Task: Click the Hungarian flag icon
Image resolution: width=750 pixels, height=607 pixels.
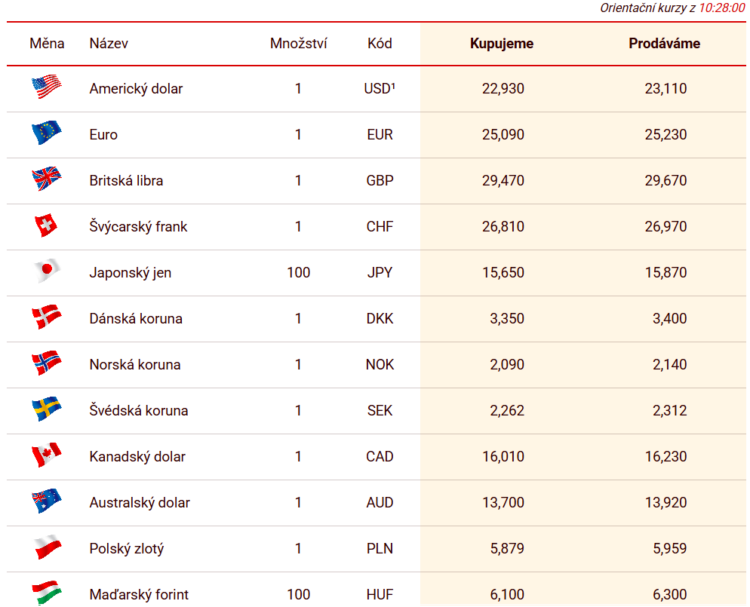Action: point(46,593)
